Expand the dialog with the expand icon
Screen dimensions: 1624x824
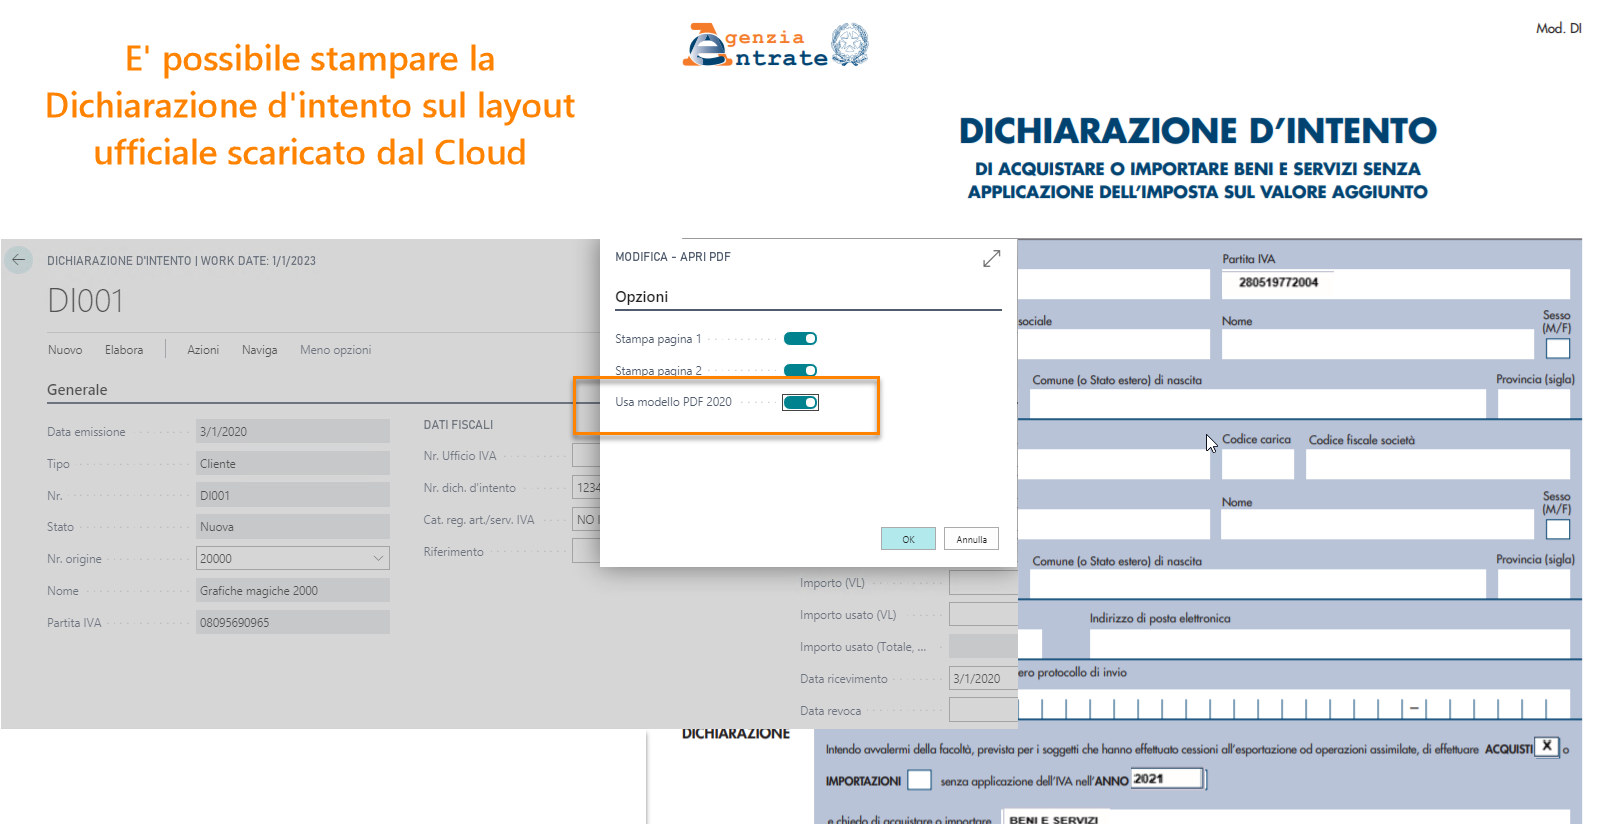[x=991, y=259]
